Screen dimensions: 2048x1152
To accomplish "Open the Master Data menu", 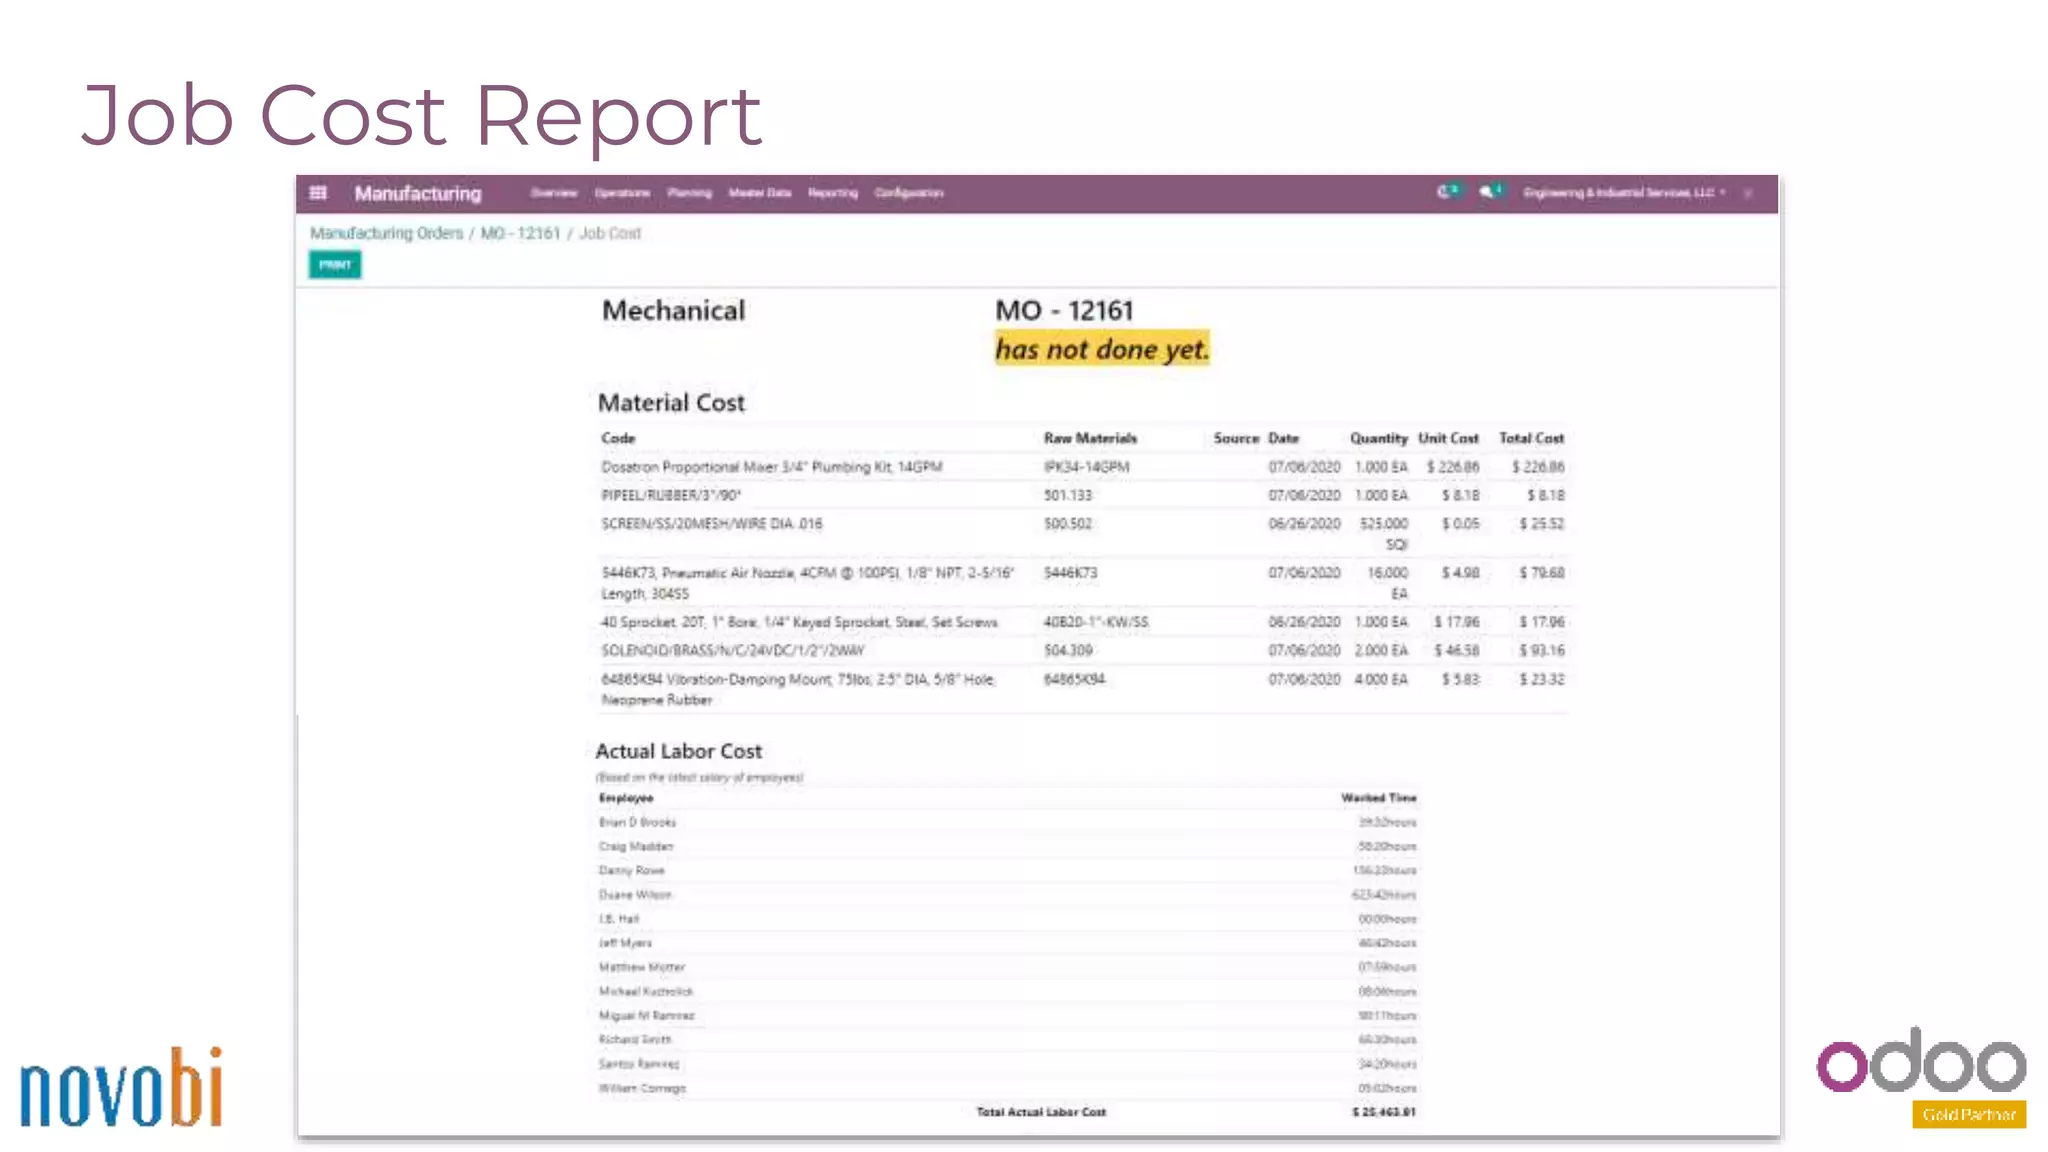I will coord(759,193).
